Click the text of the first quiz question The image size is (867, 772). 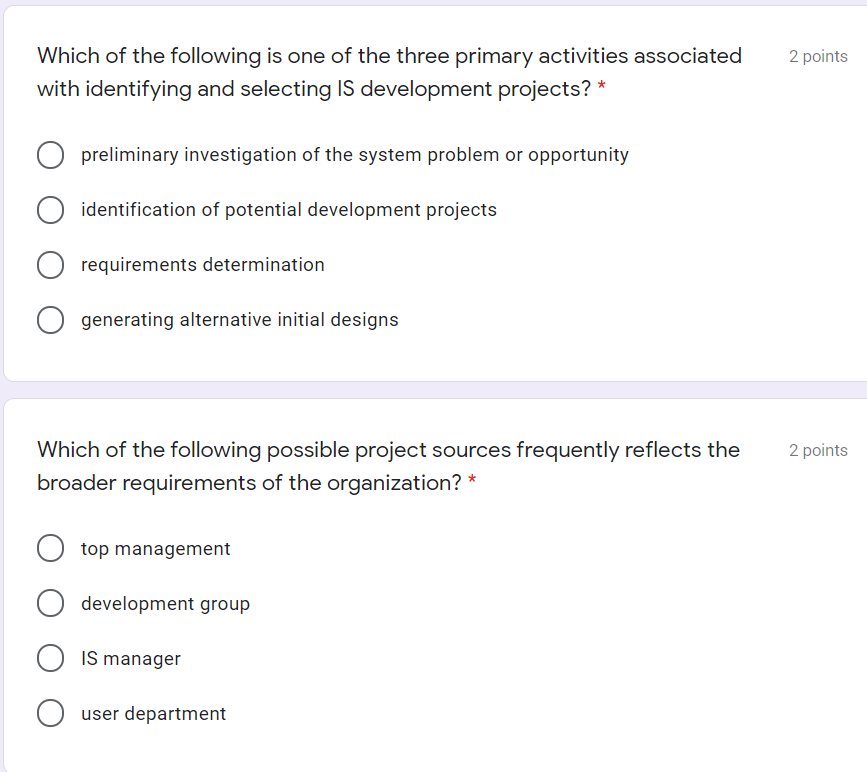click(x=388, y=72)
